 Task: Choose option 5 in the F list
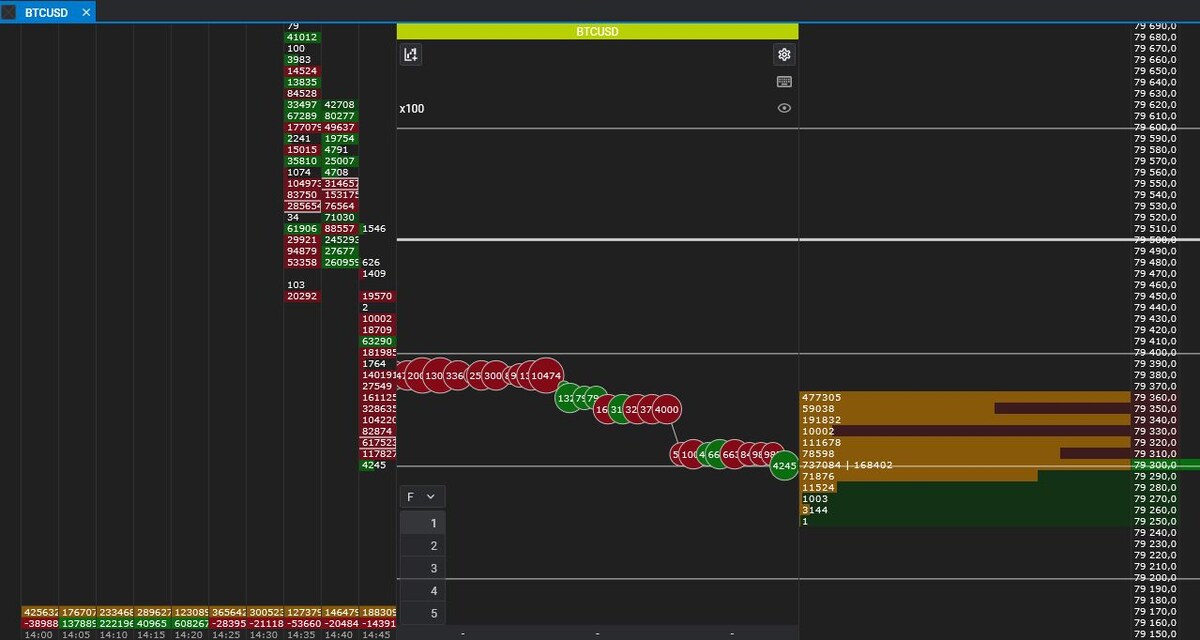pyautogui.click(x=422, y=614)
